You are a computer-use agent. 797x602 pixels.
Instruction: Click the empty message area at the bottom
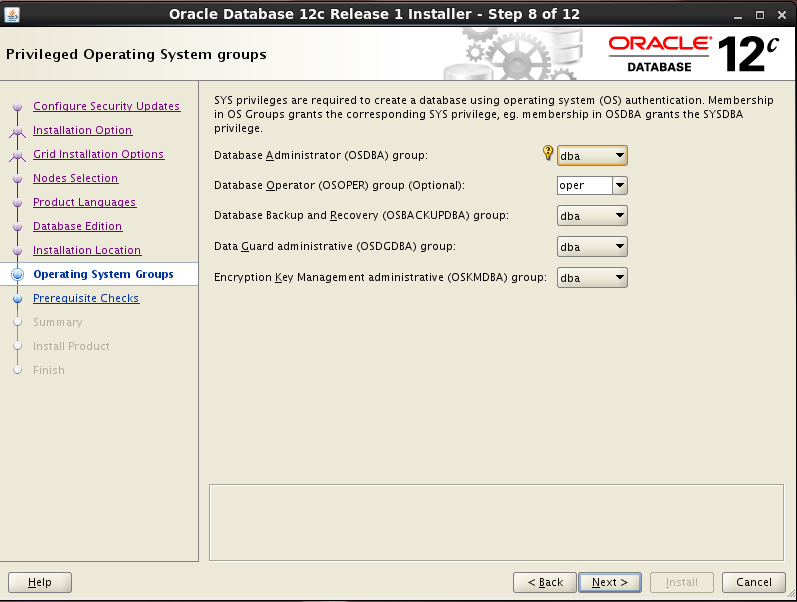497,523
